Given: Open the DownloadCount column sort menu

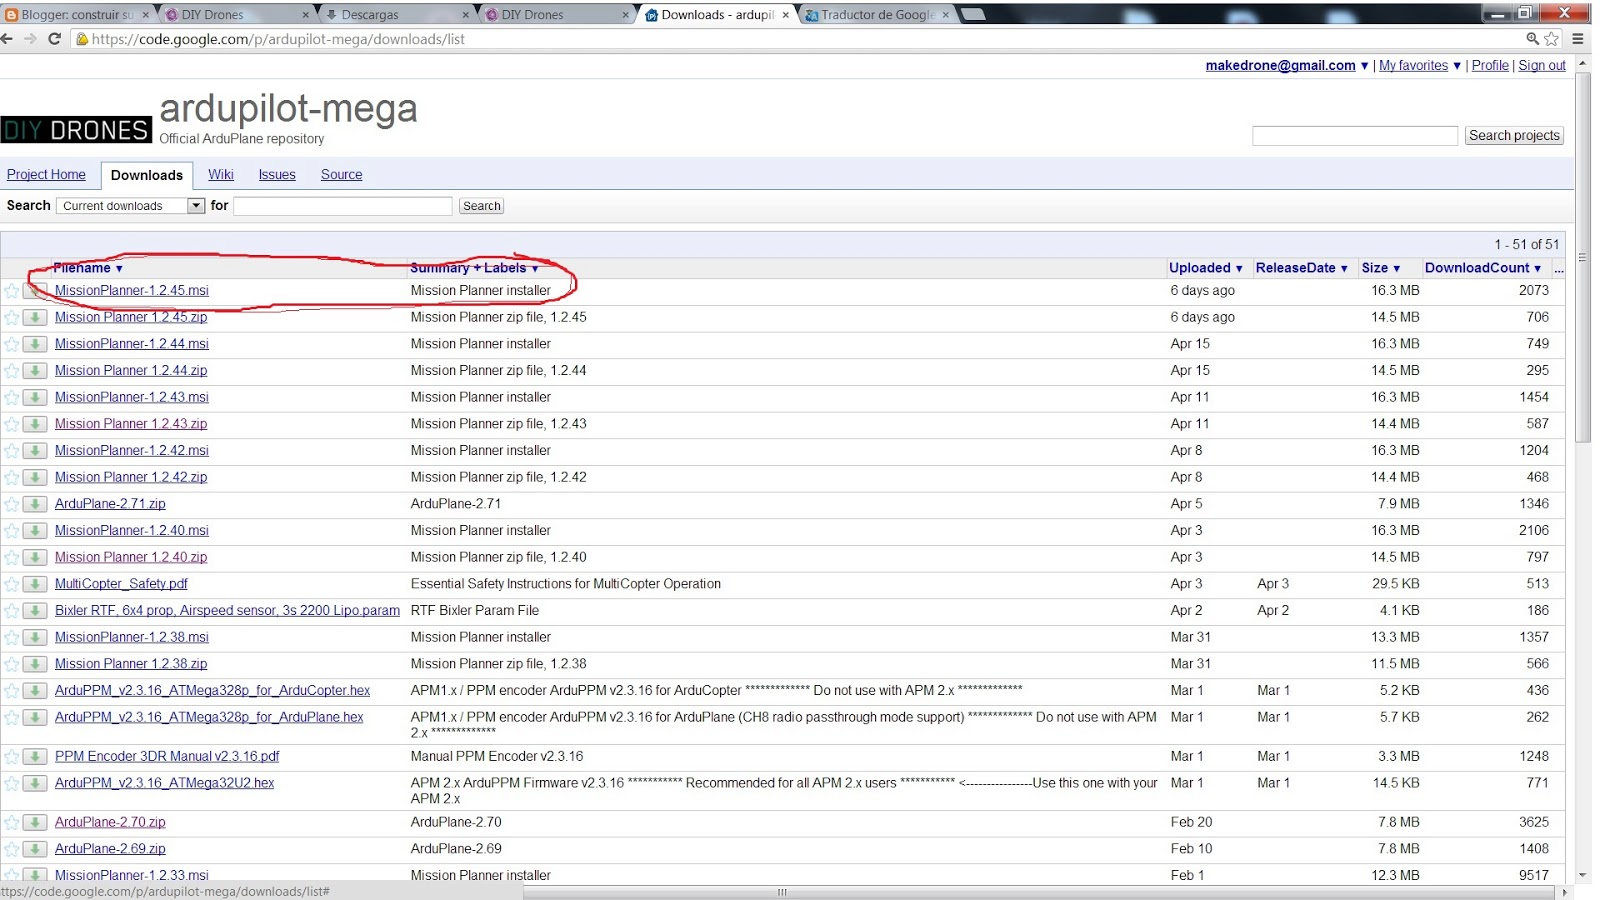Looking at the screenshot, I should pyautogui.click(x=1483, y=268).
